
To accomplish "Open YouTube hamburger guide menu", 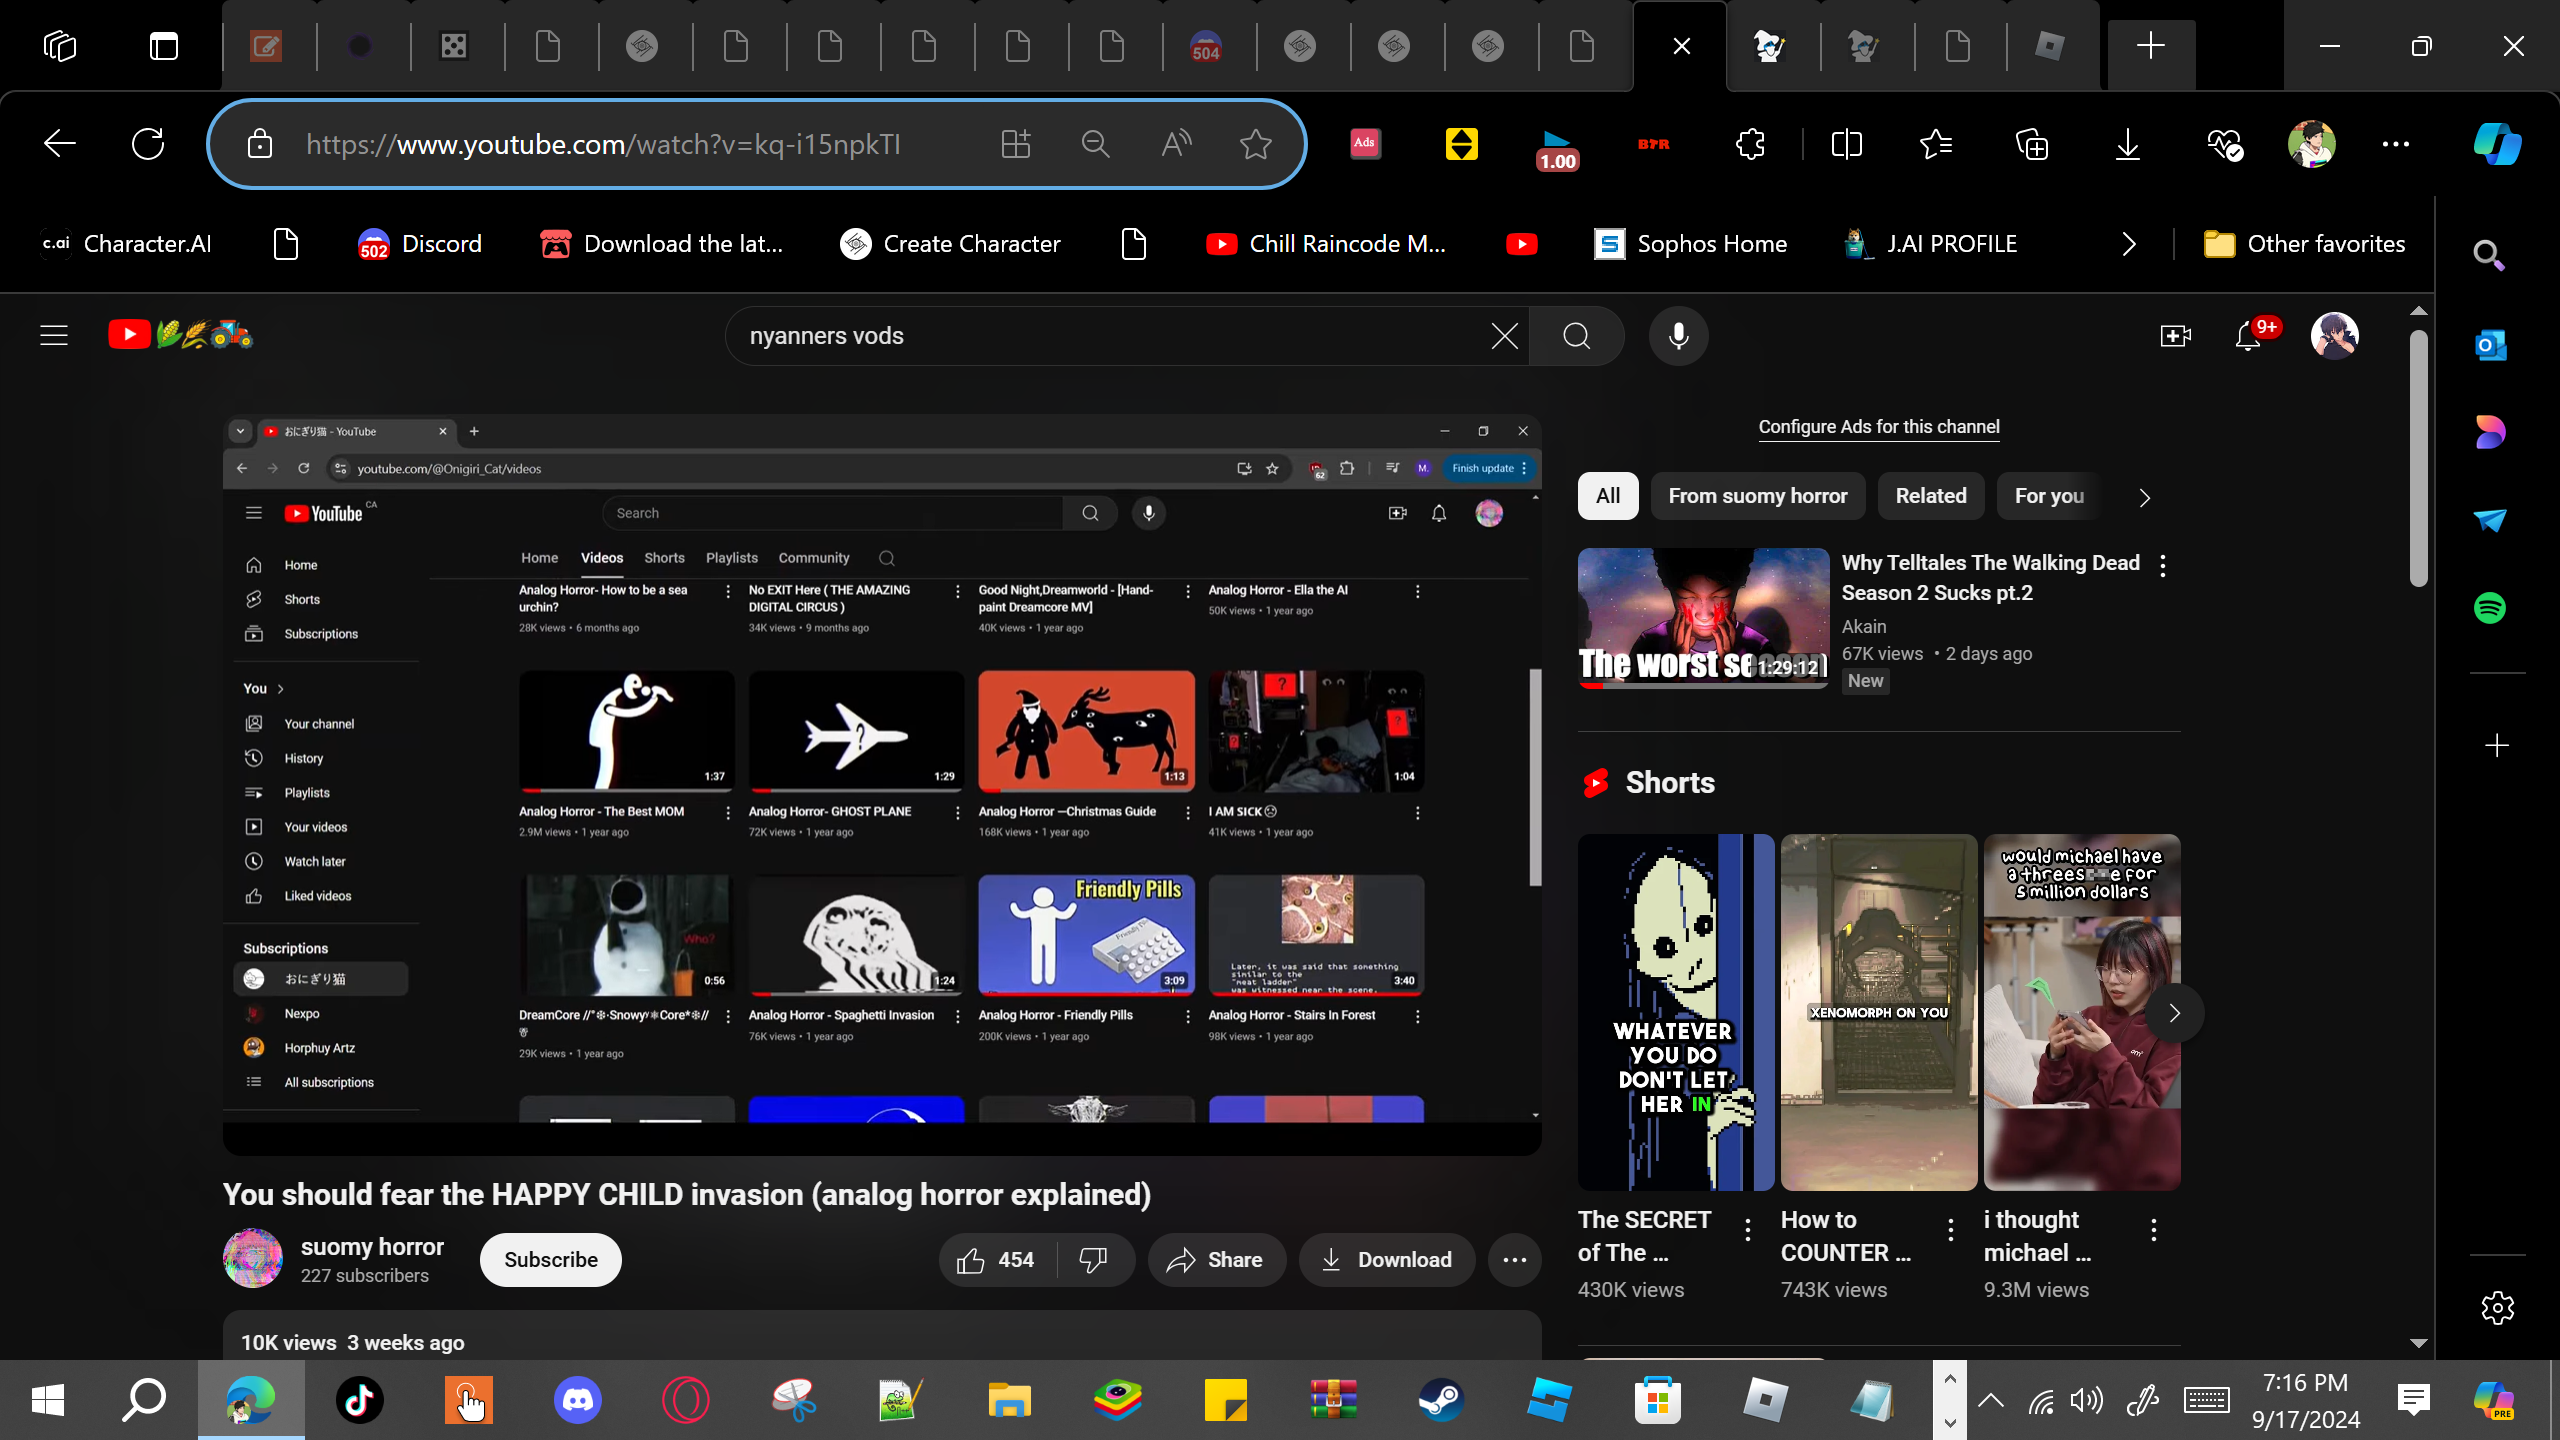I will point(54,335).
